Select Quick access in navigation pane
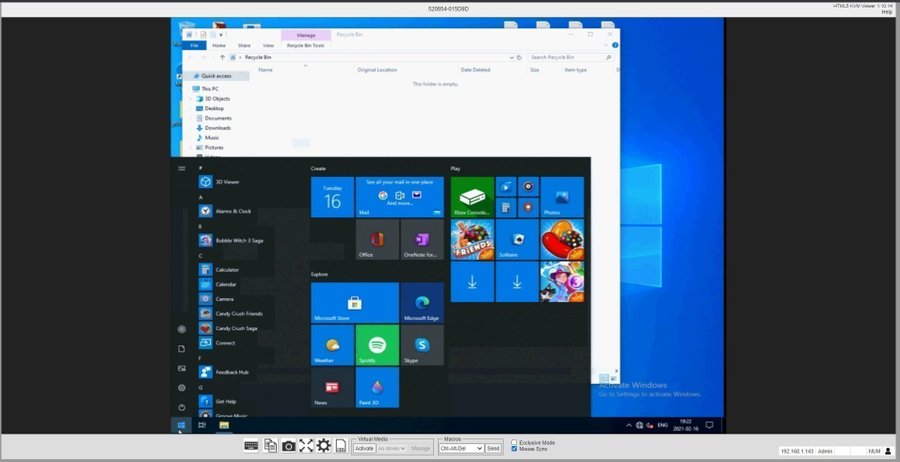The width and height of the screenshot is (900, 462). click(216, 76)
